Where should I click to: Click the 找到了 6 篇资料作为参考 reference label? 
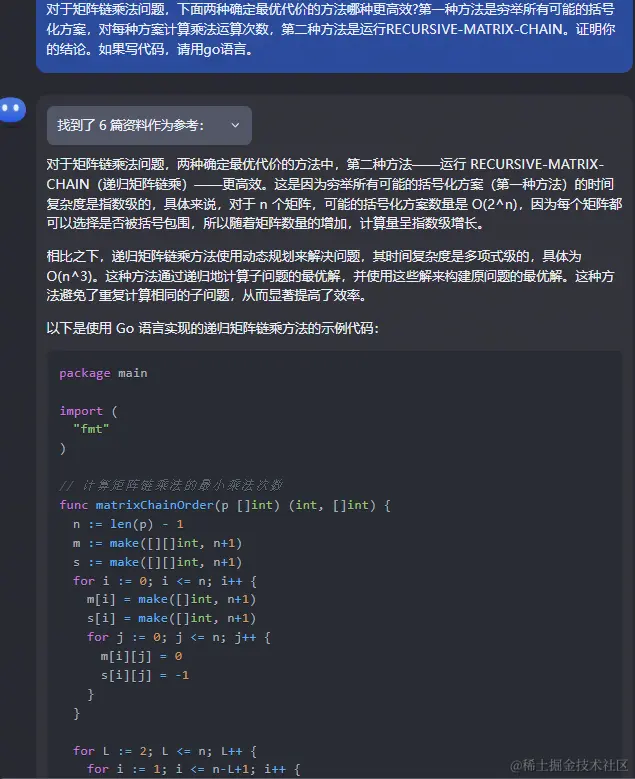pyautogui.click(x=130, y=125)
